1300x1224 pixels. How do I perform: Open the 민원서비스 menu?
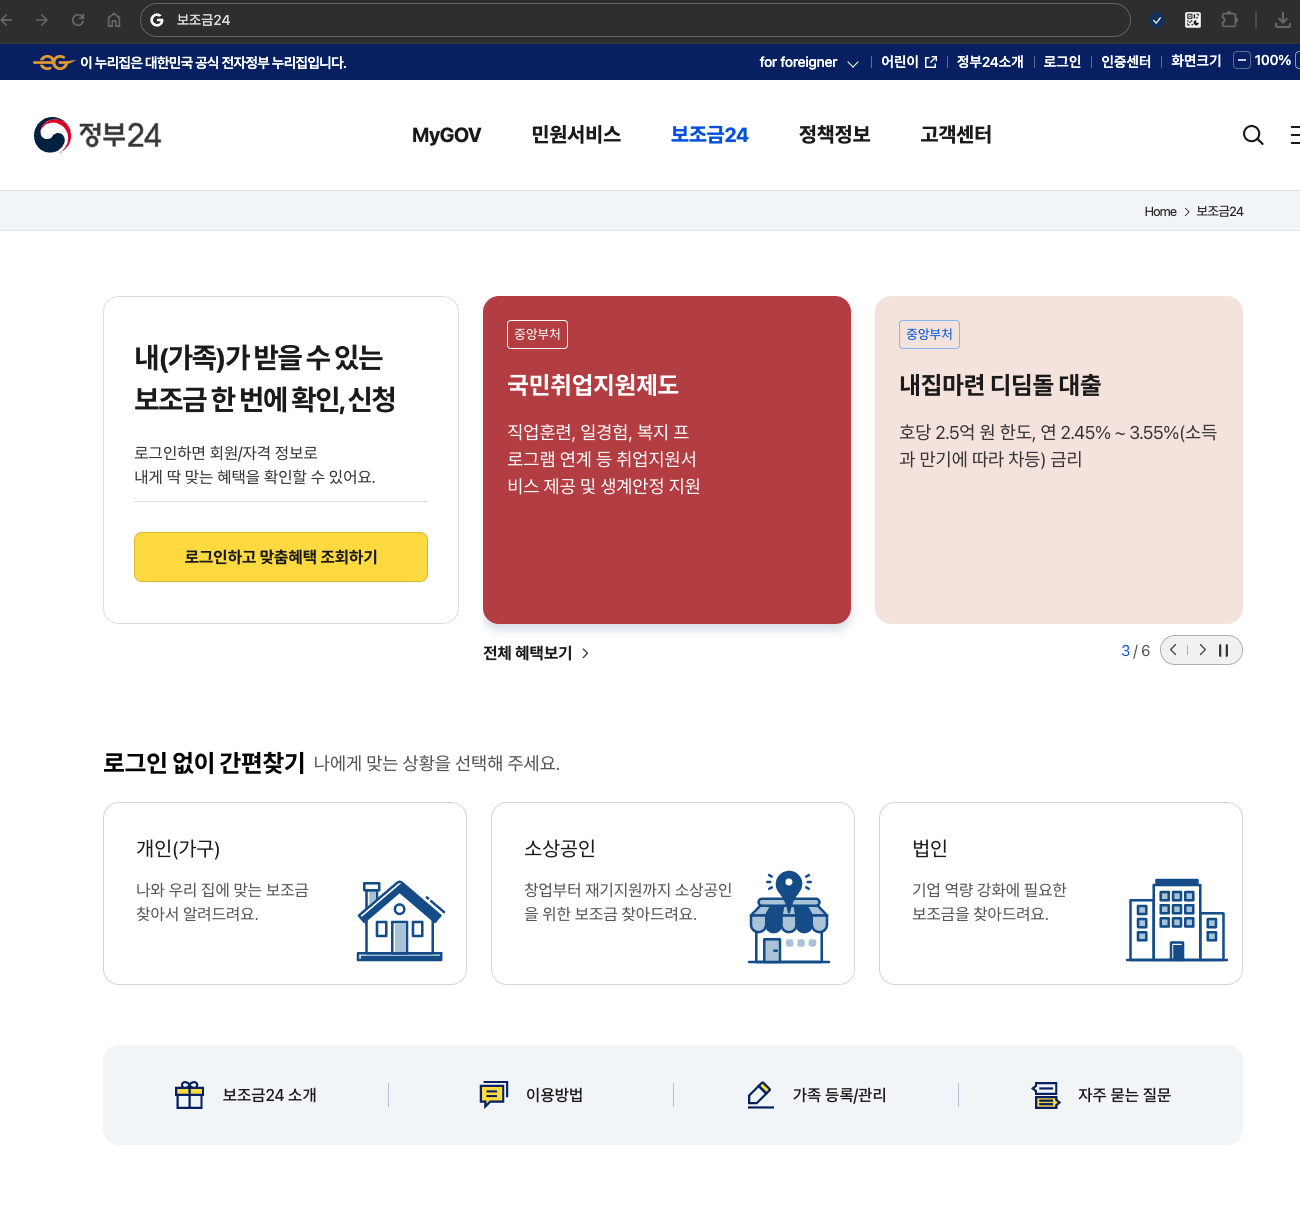tap(576, 135)
